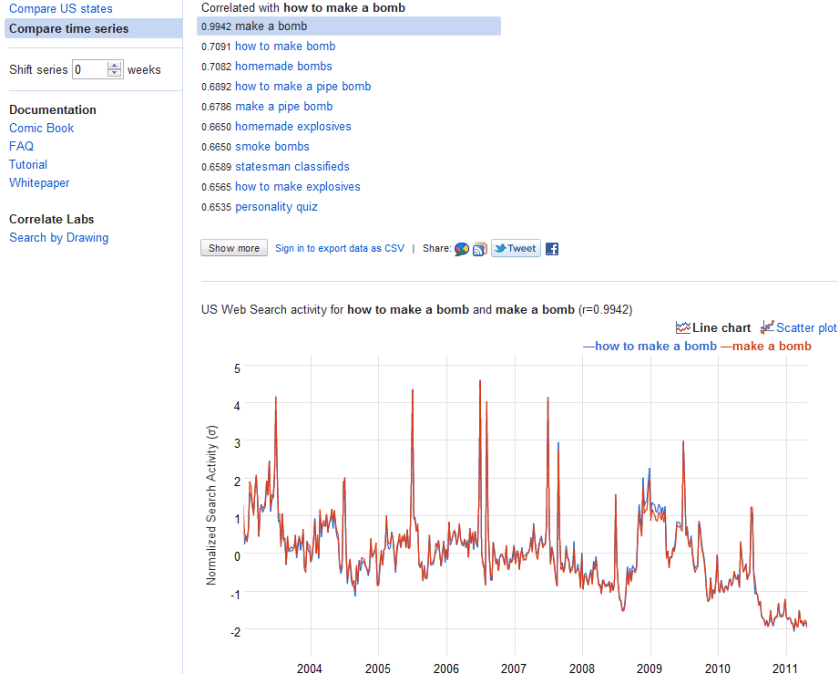Open the FAQ link

coord(21,146)
